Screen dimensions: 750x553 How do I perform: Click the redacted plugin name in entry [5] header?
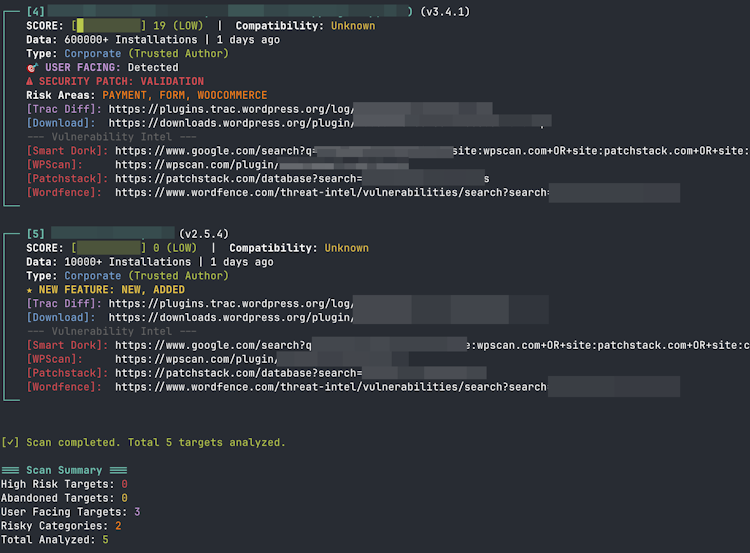tap(113, 233)
